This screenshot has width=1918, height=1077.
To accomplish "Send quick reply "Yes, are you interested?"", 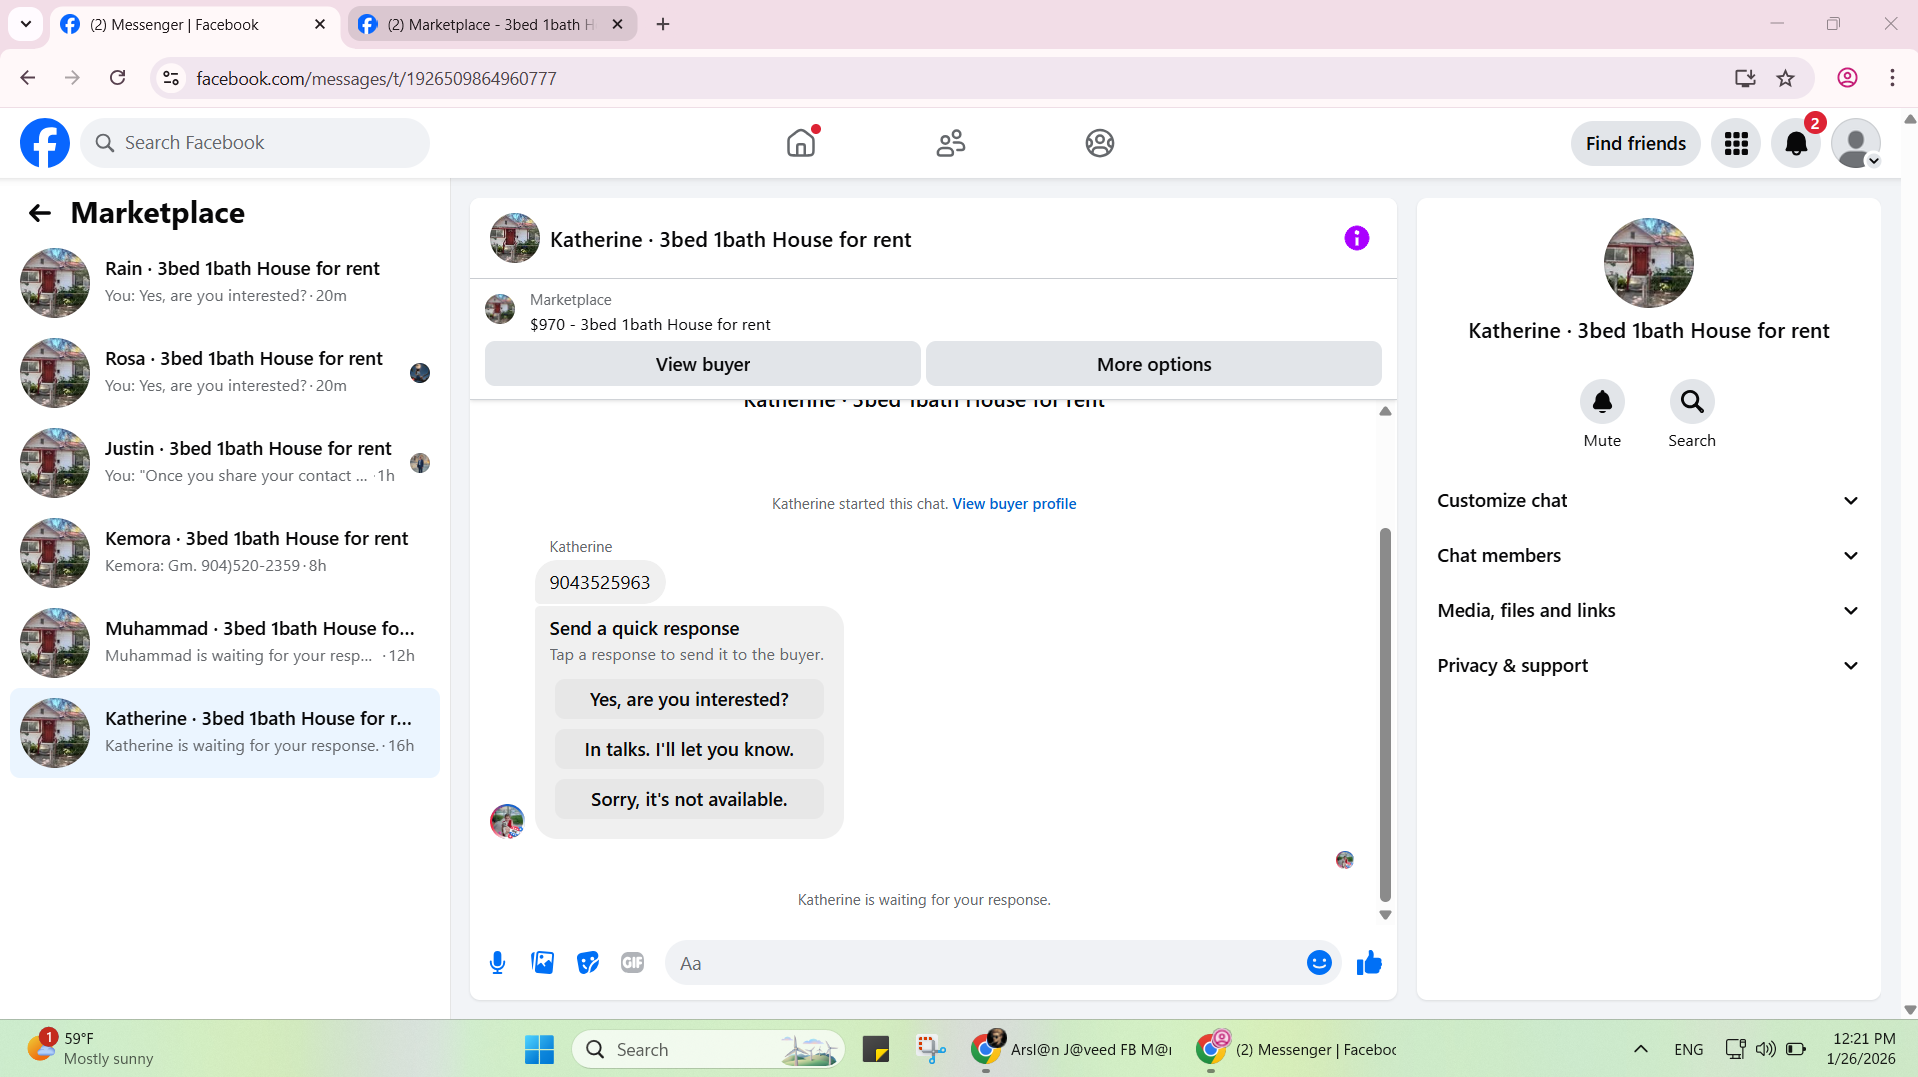I will click(689, 700).
